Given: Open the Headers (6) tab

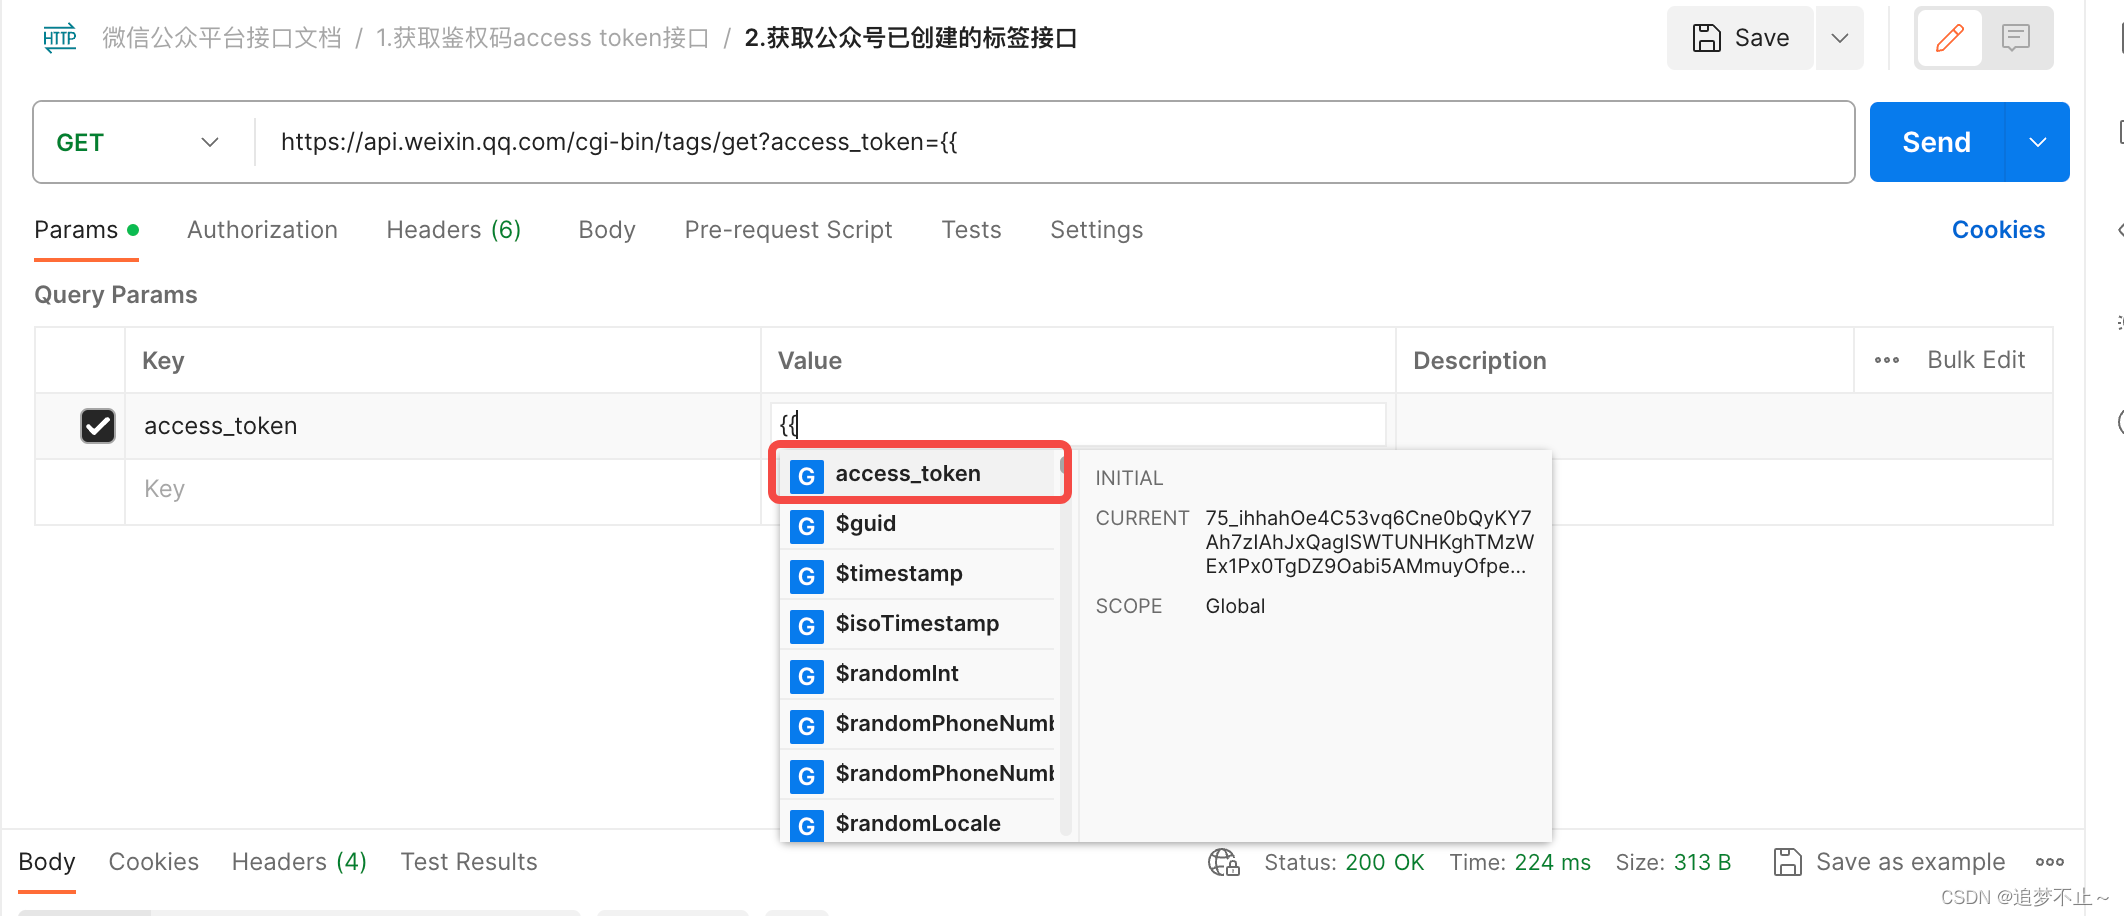Looking at the screenshot, I should [454, 230].
